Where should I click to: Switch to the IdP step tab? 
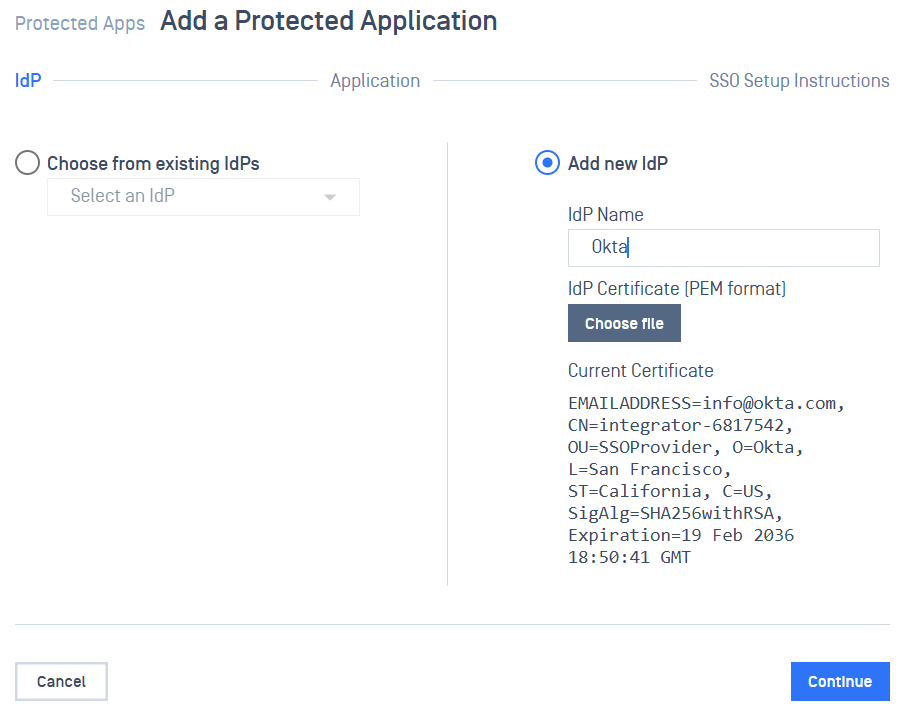(28, 81)
